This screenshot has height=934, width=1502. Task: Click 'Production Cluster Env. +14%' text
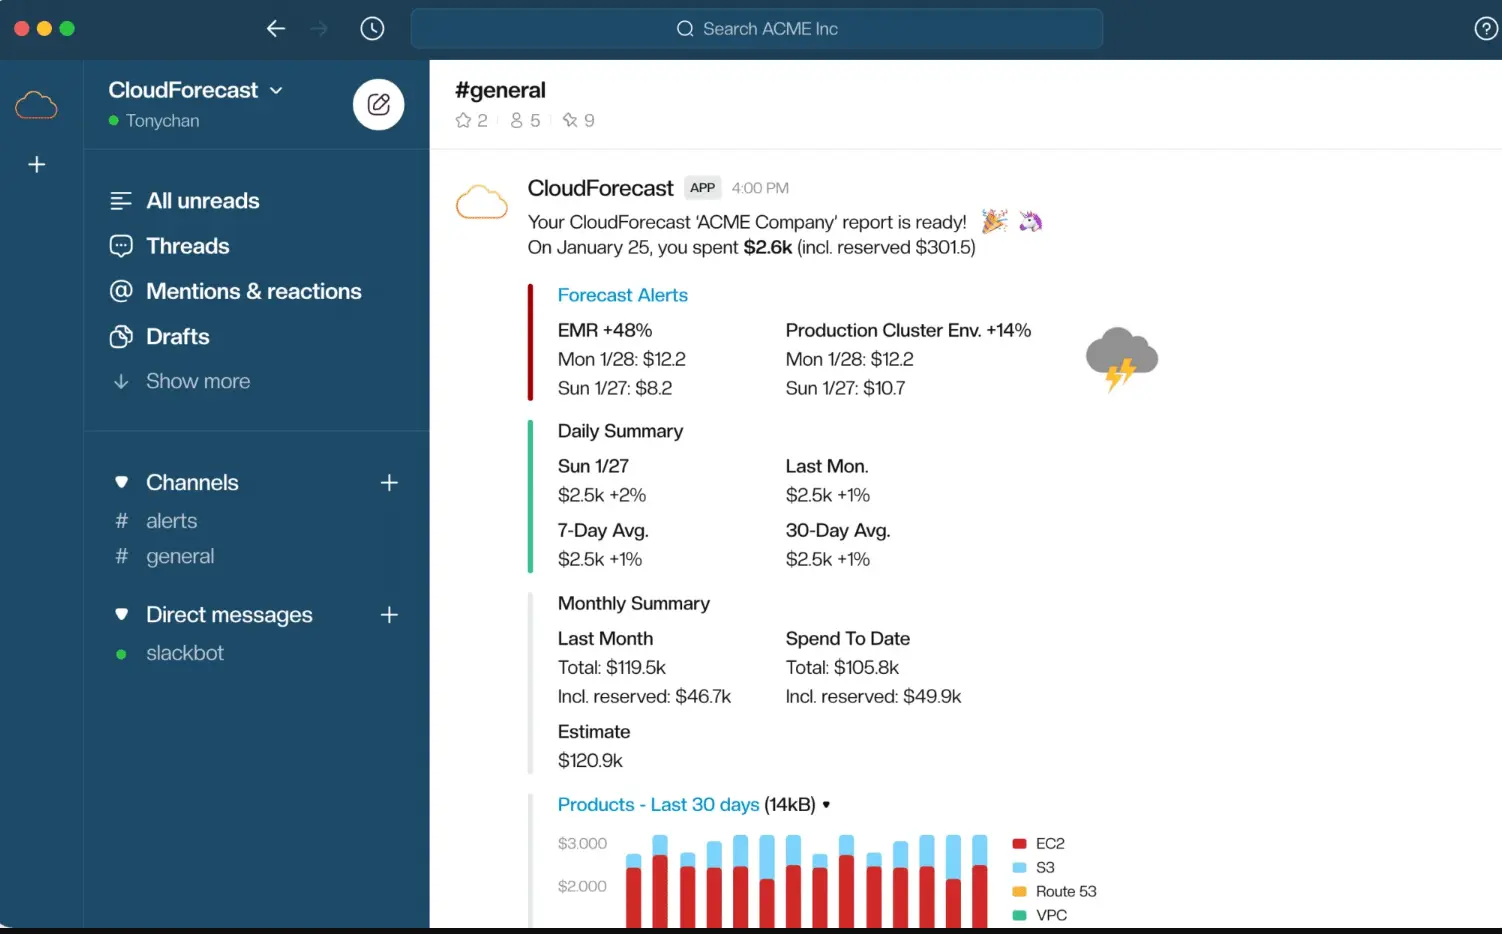(908, 330)
